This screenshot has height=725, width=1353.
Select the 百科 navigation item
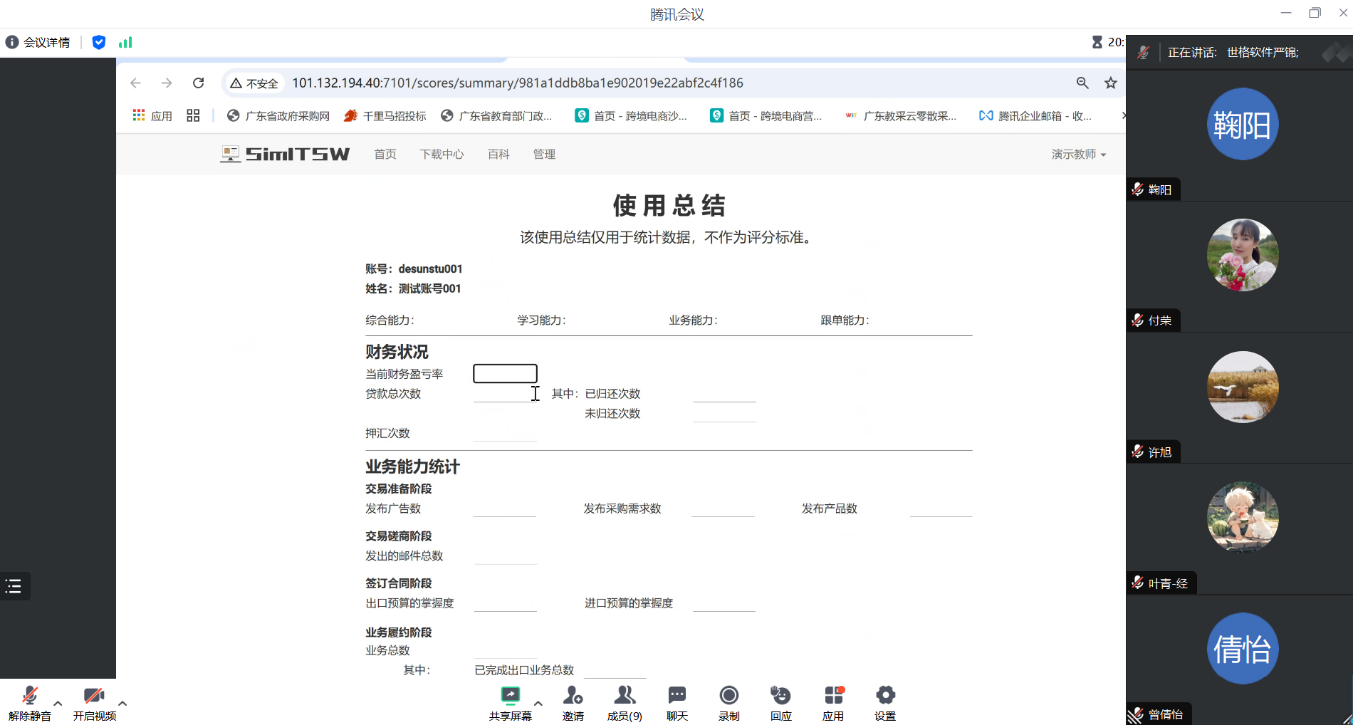498,155
